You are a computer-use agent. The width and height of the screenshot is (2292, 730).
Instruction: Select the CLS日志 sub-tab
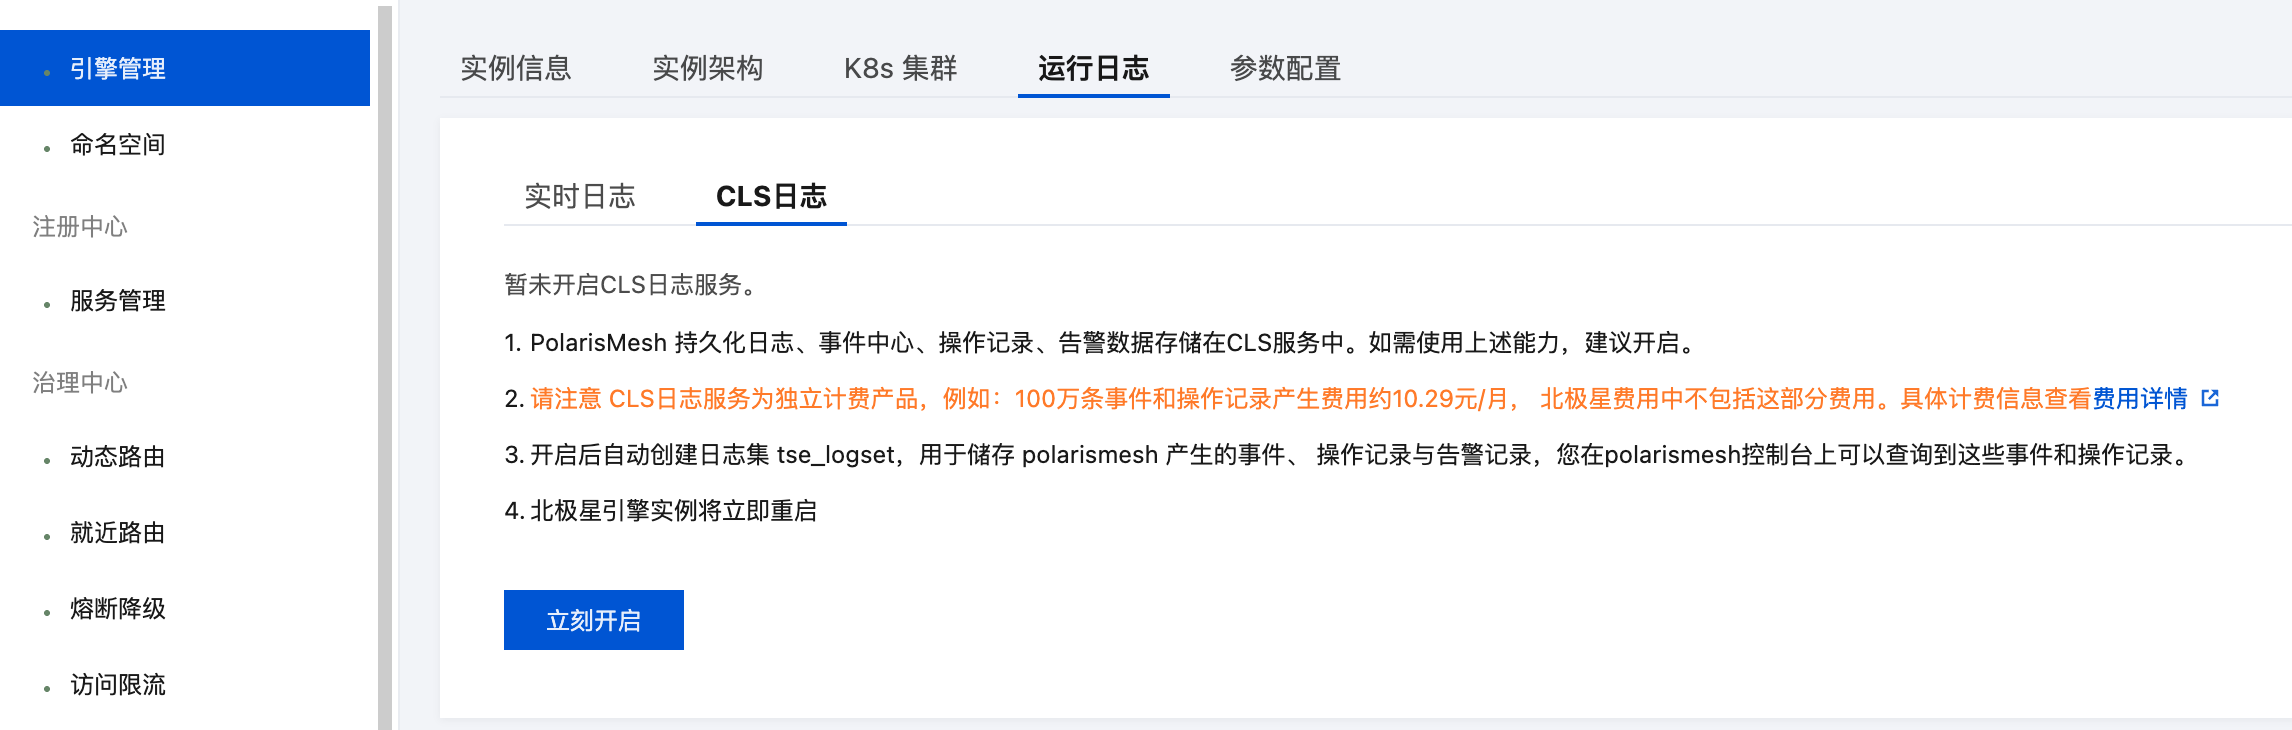[x=771, y=196]
